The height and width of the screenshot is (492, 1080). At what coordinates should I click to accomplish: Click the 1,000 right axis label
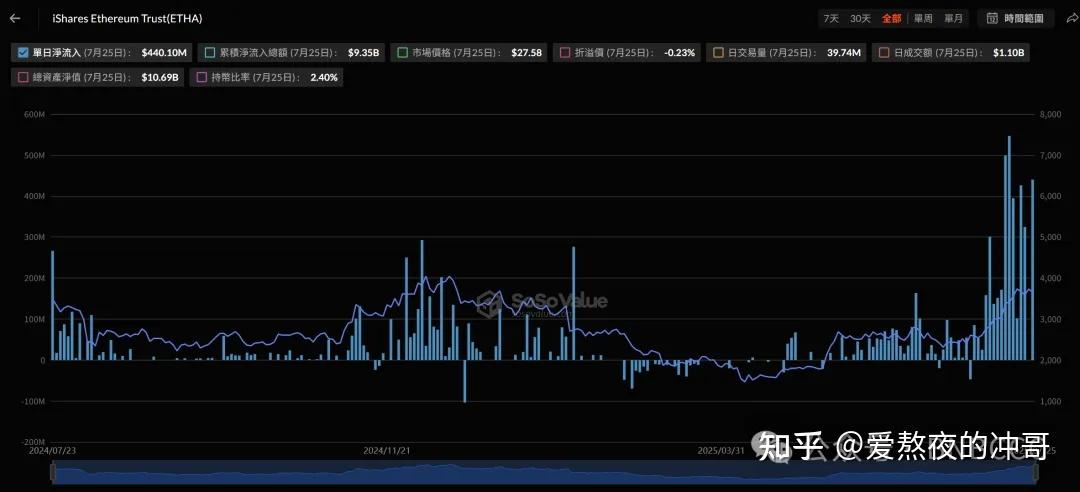click(x=1050, y=401)
